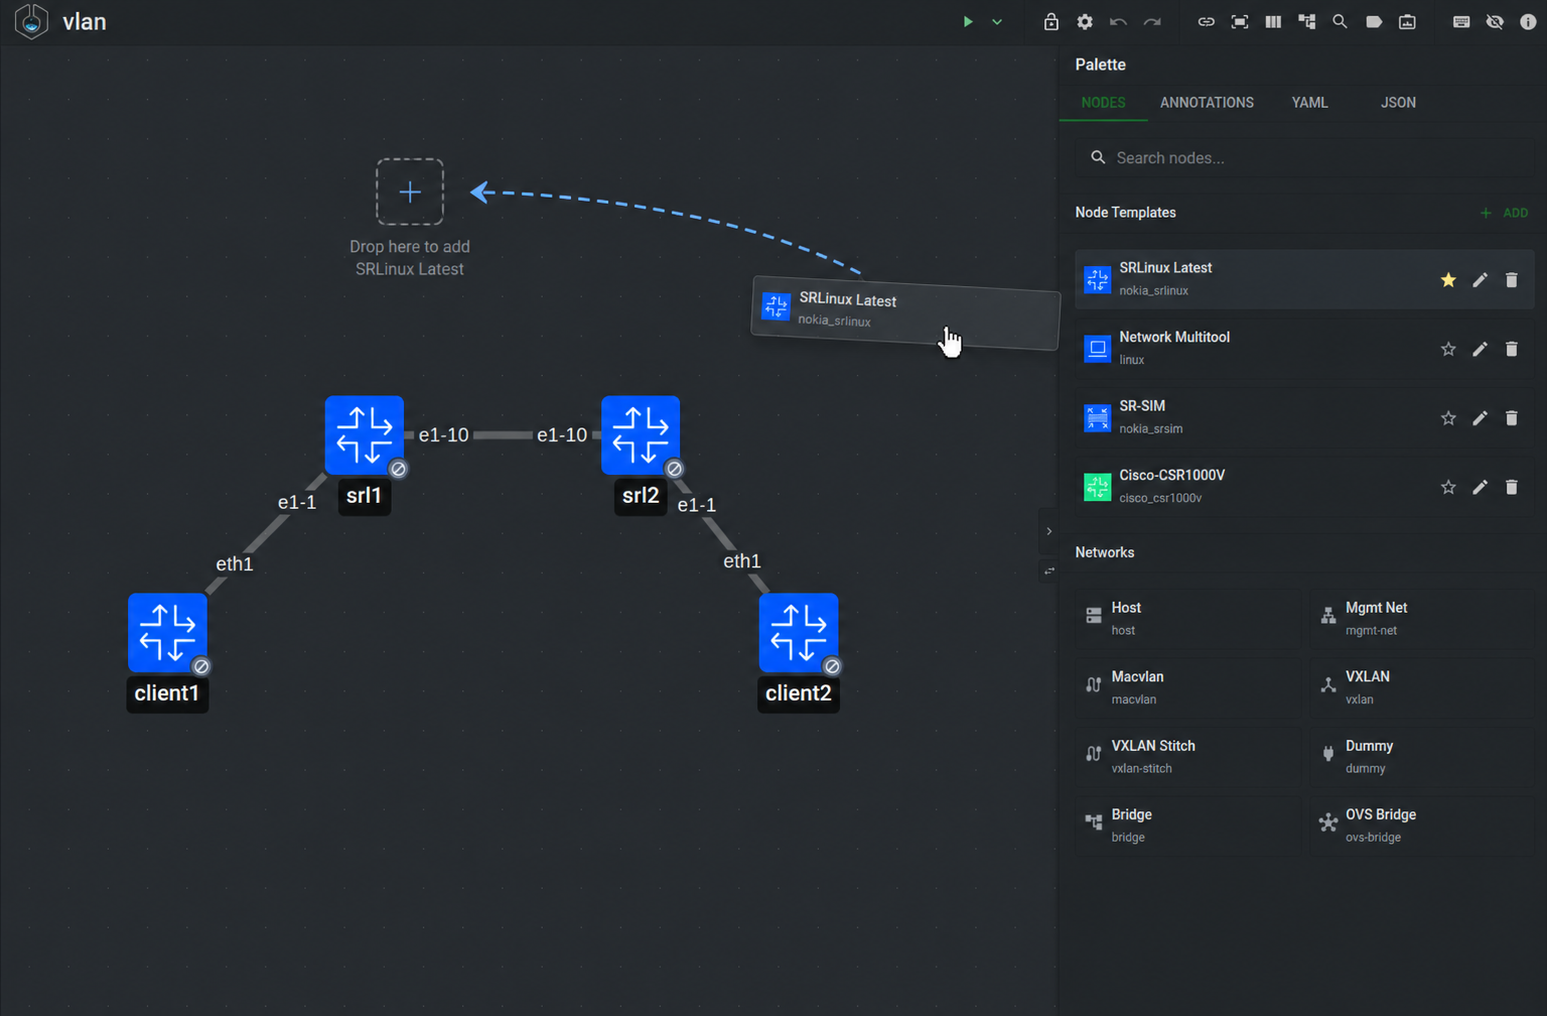The image size is (1547, 1016).
Task: Undo the last action
Action: pos(1118,22)
